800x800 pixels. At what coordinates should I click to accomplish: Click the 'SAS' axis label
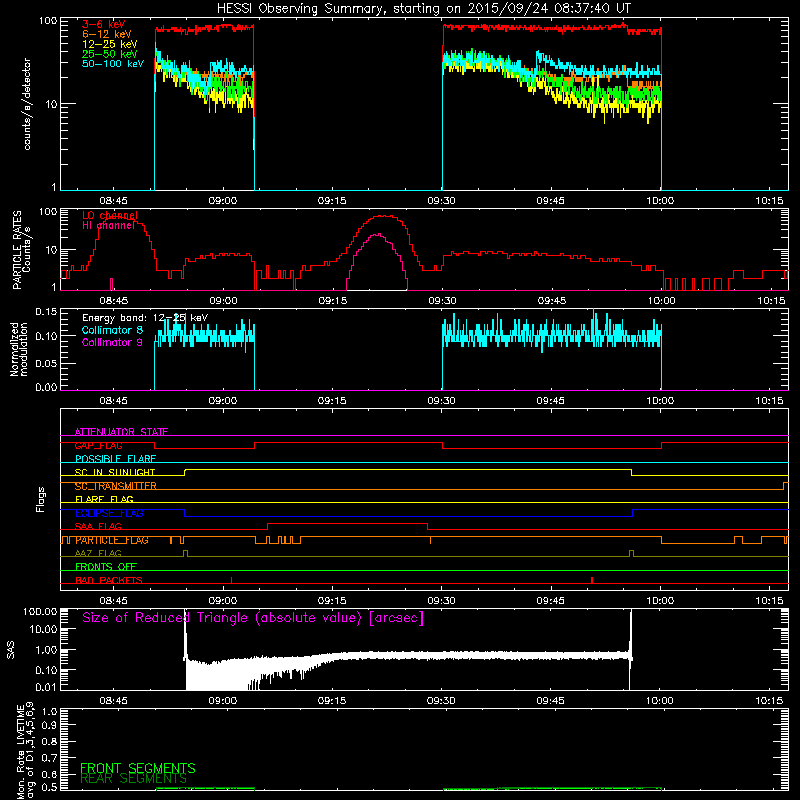tap(11, 649)
